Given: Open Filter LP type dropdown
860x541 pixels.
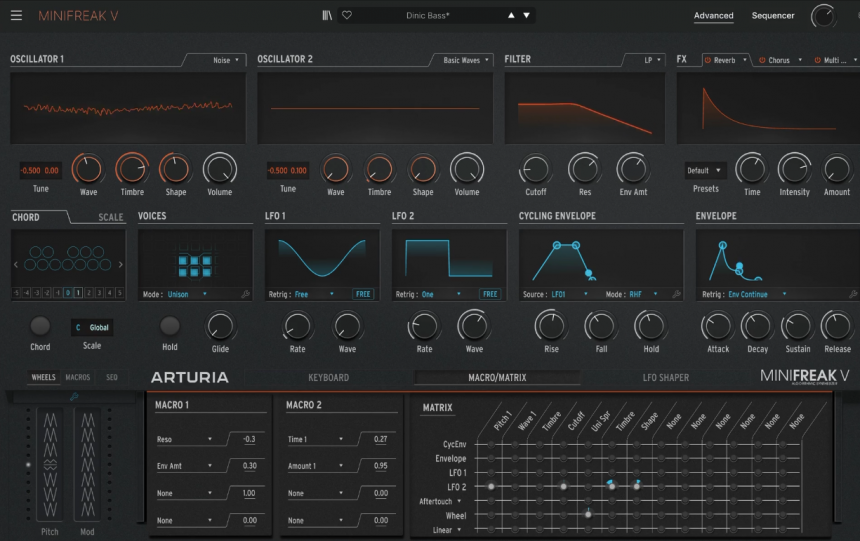Looking at the screenshot, I should coord(652,60).
